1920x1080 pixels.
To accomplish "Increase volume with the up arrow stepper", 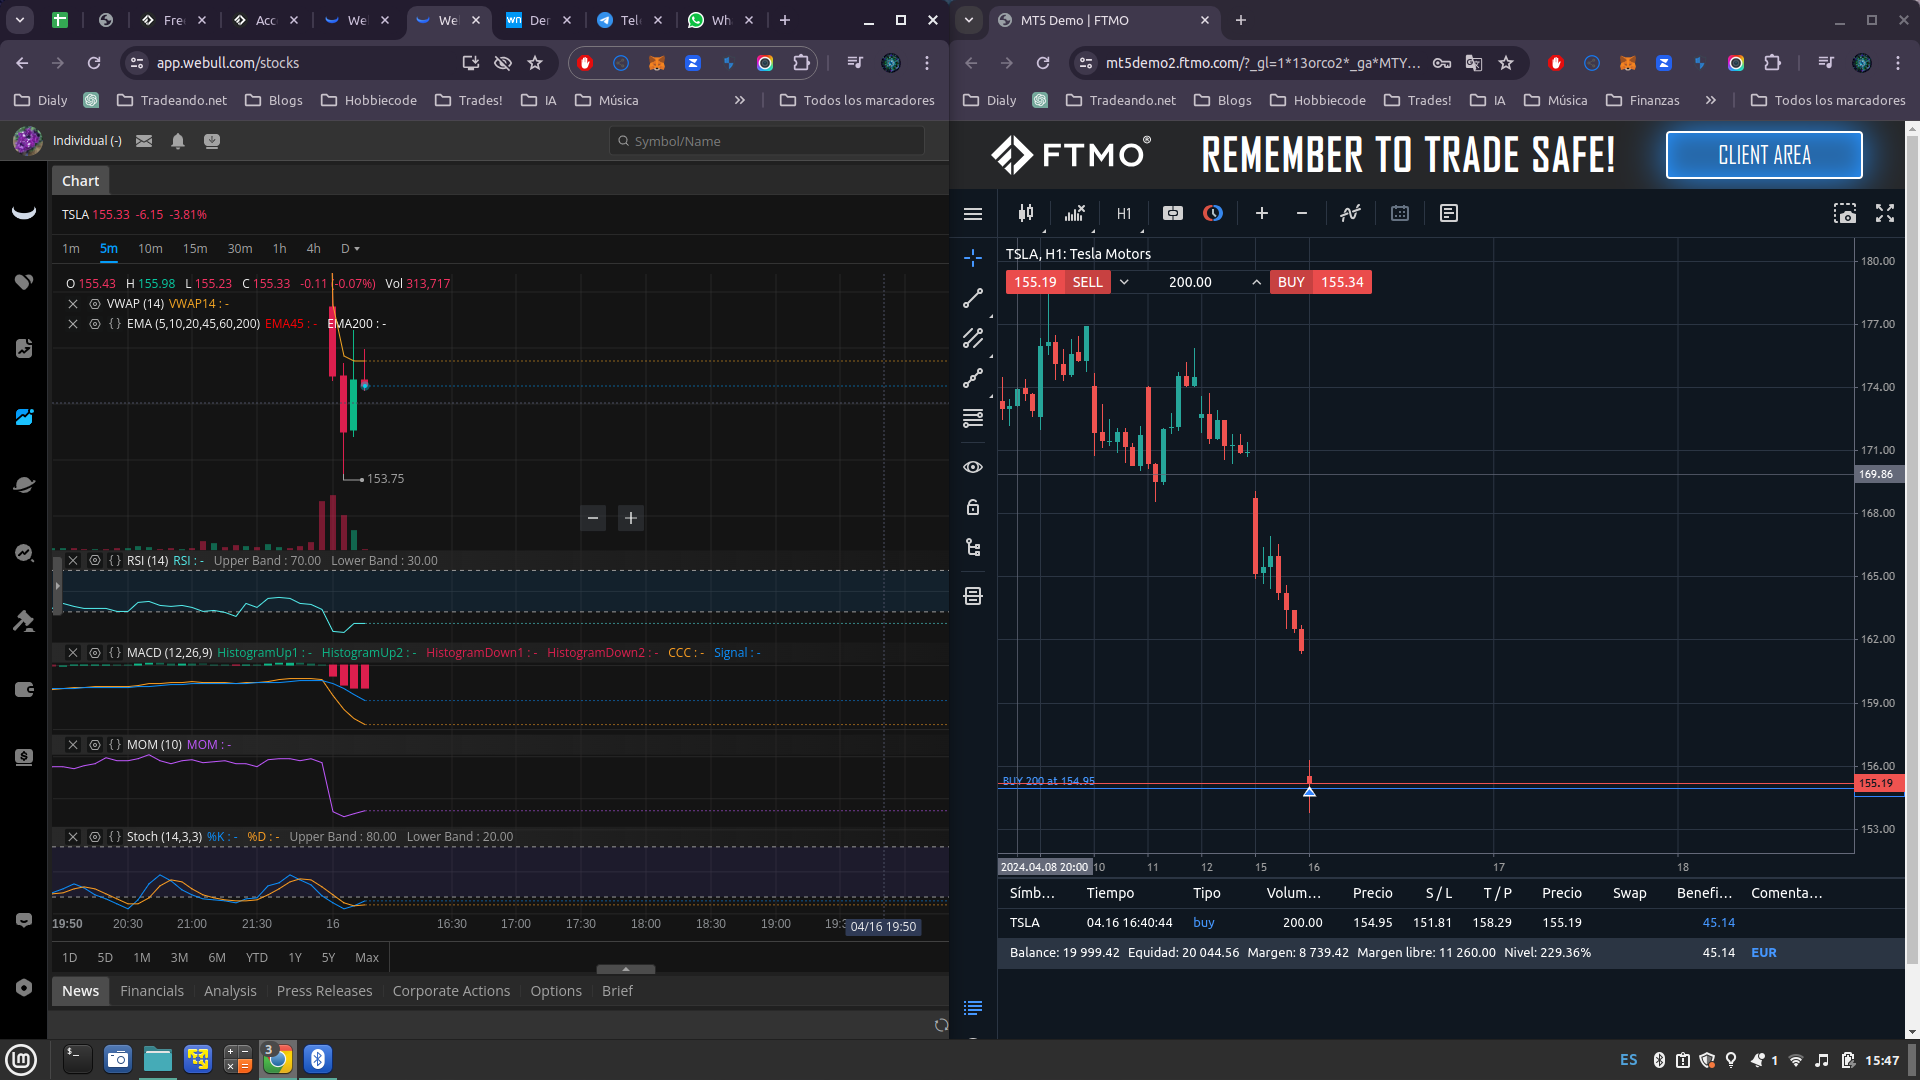I will click(1256, 282).
